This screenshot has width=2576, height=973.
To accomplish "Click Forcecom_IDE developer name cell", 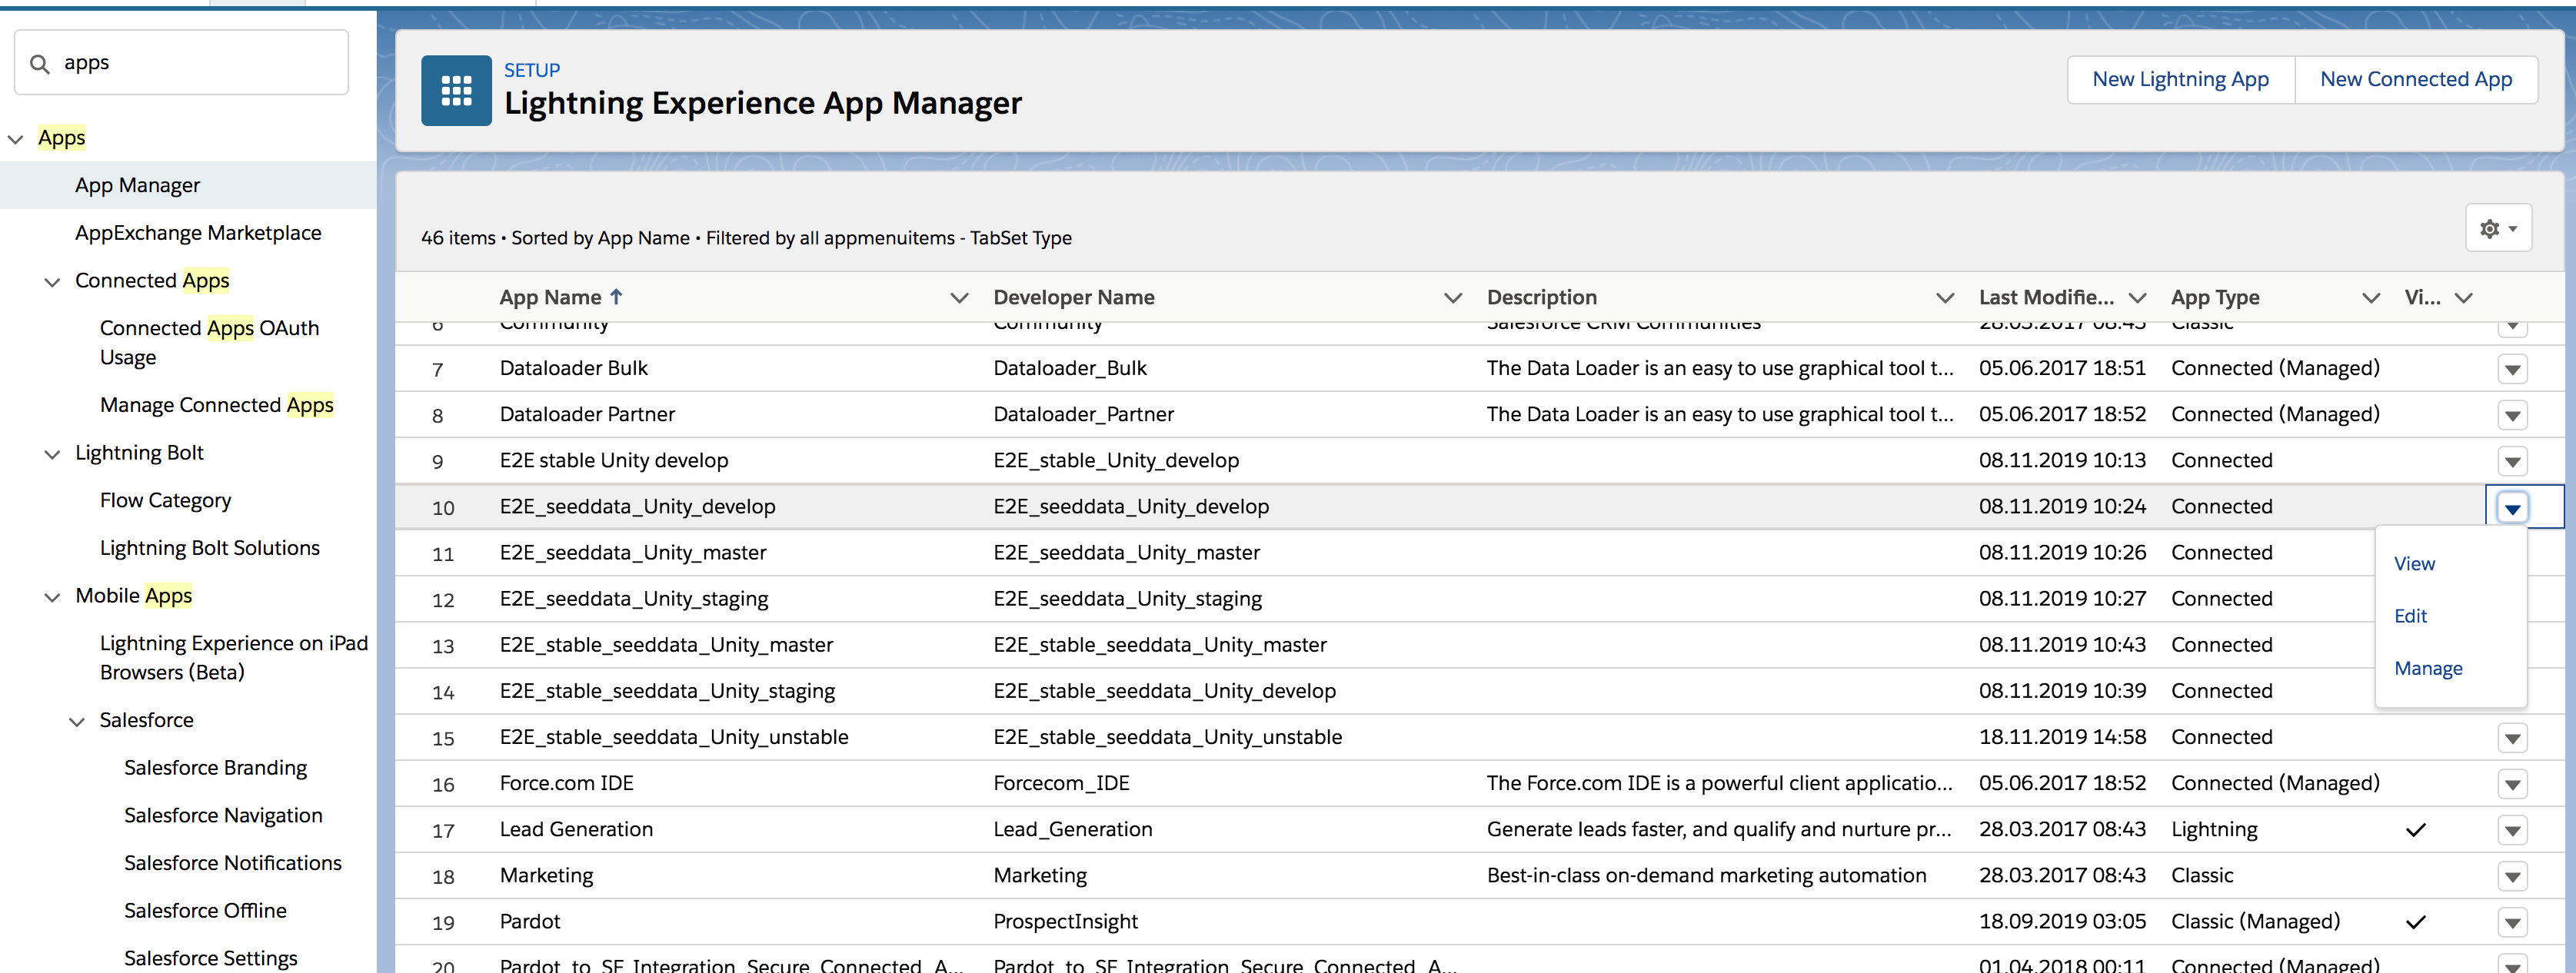I will point(1061,783).
